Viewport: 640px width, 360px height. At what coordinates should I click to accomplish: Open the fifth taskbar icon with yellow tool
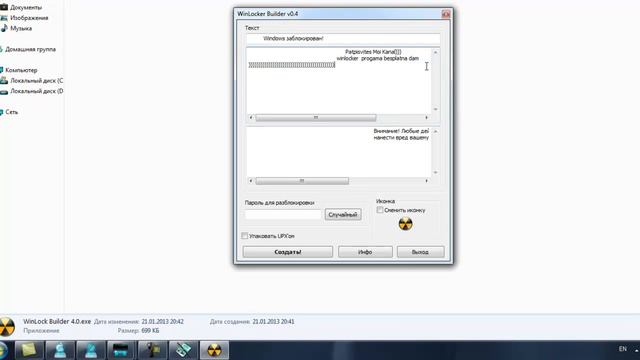152,350
